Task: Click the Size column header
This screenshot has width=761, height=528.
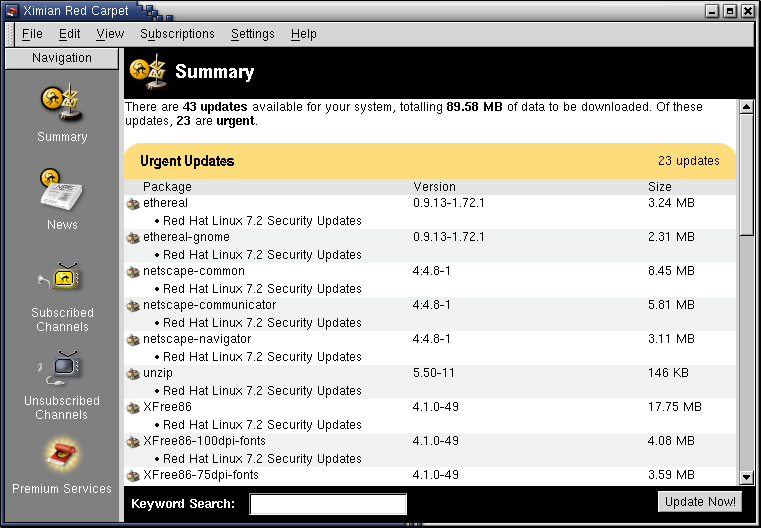Action: click(660, 187)
